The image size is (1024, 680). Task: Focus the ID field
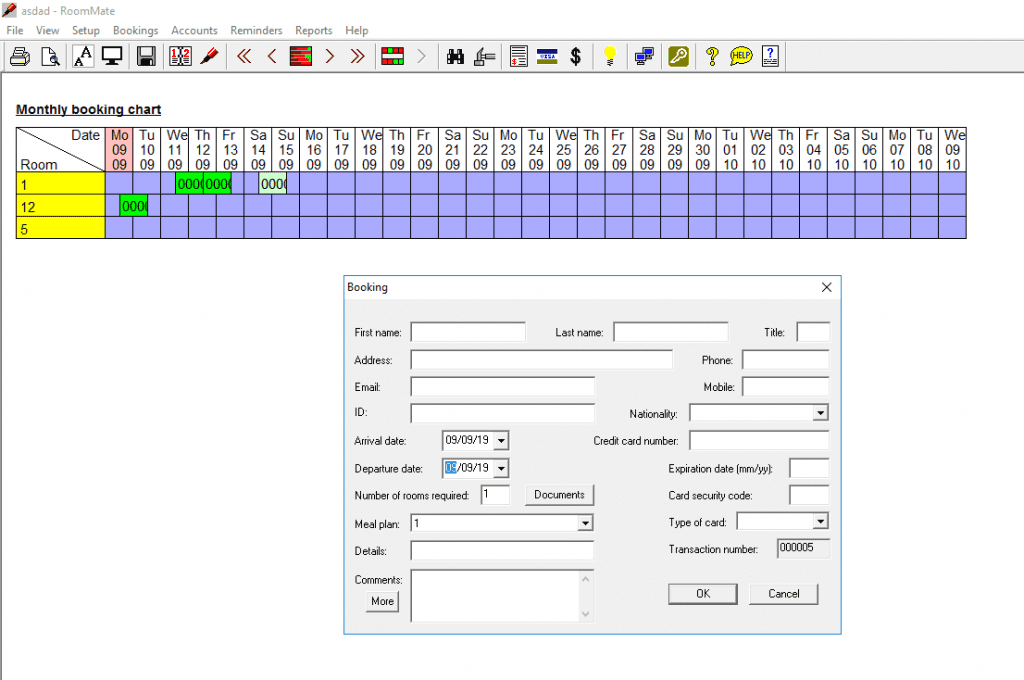point(502,413)
